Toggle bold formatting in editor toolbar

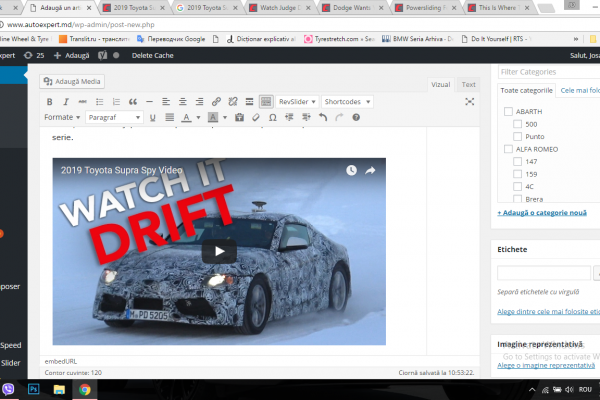tap(49, 102)
